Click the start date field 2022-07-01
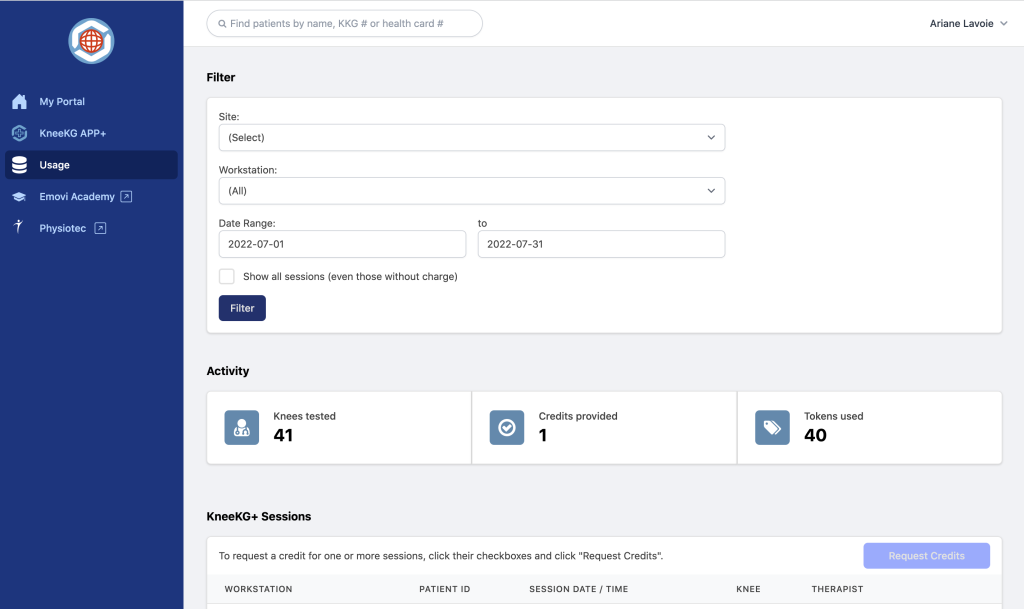This screenshot has height=609, width=1024. (x=342, y=244)
